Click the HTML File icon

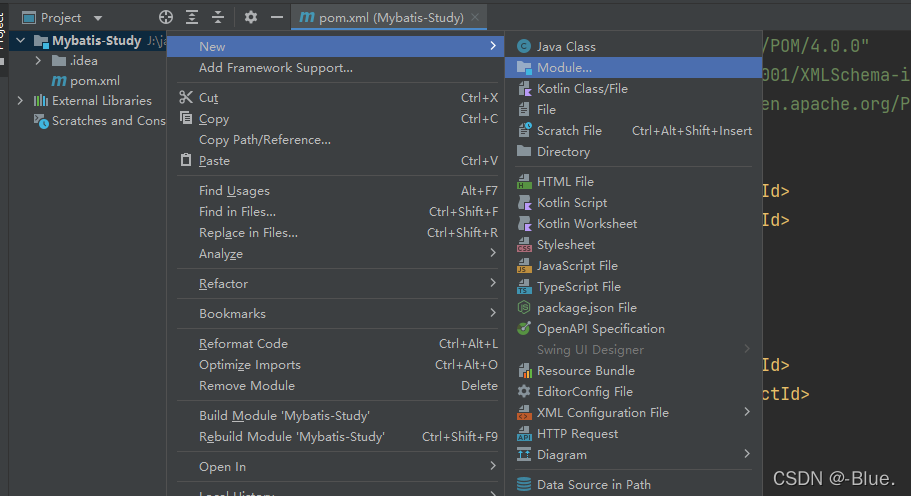point(524,182)
